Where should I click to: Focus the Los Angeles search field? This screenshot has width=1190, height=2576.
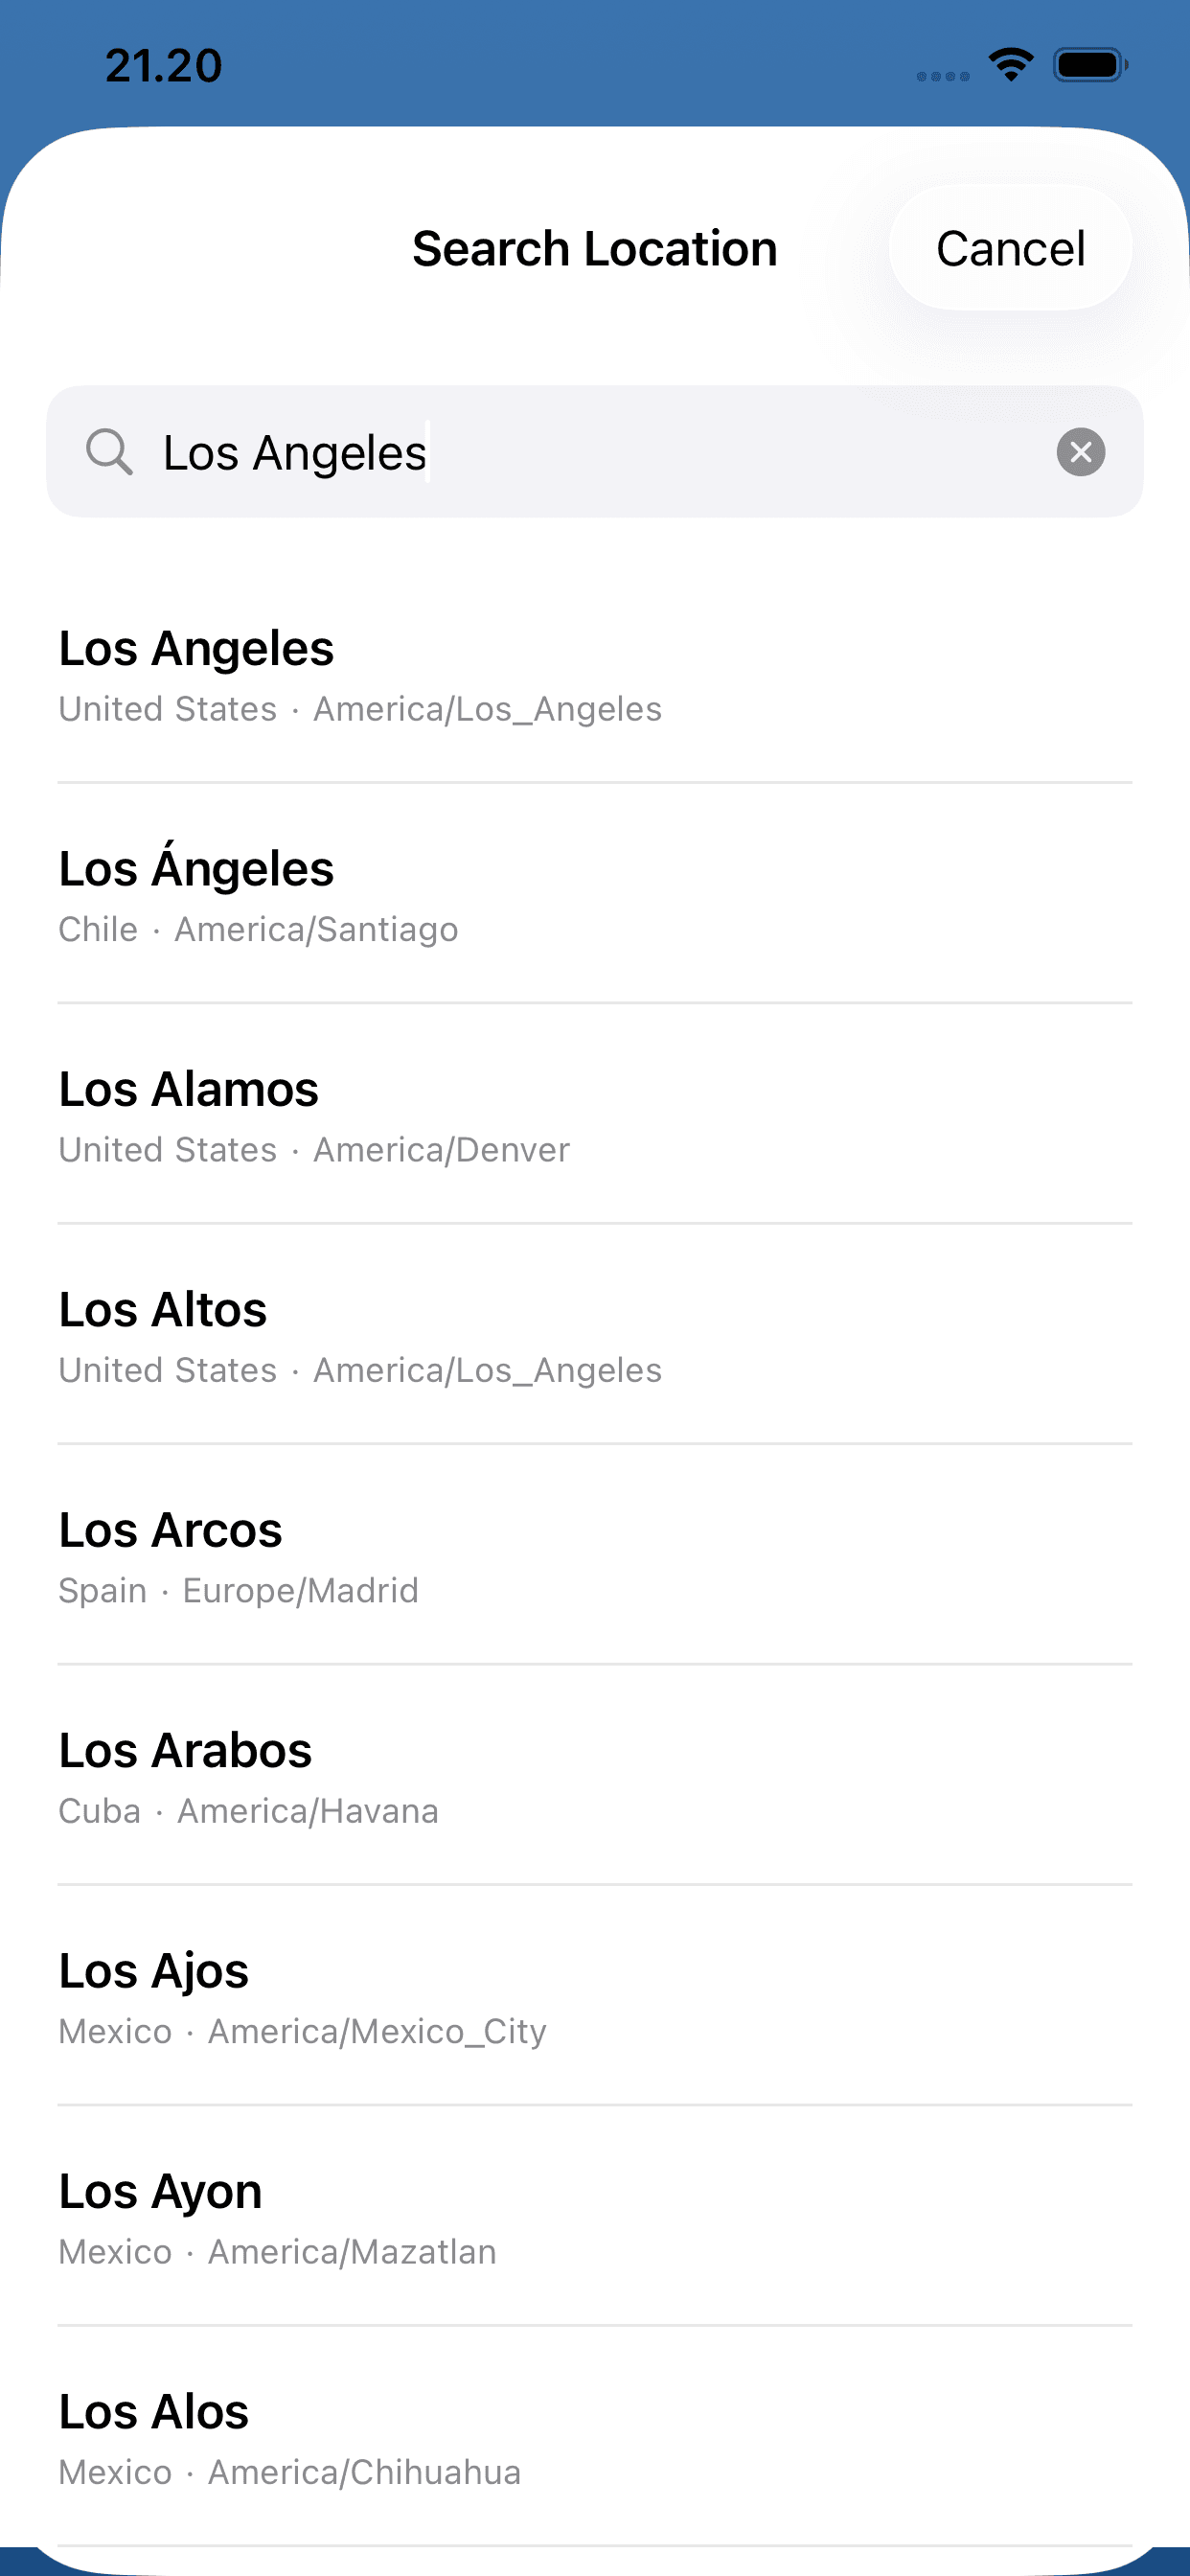point(600,452)
